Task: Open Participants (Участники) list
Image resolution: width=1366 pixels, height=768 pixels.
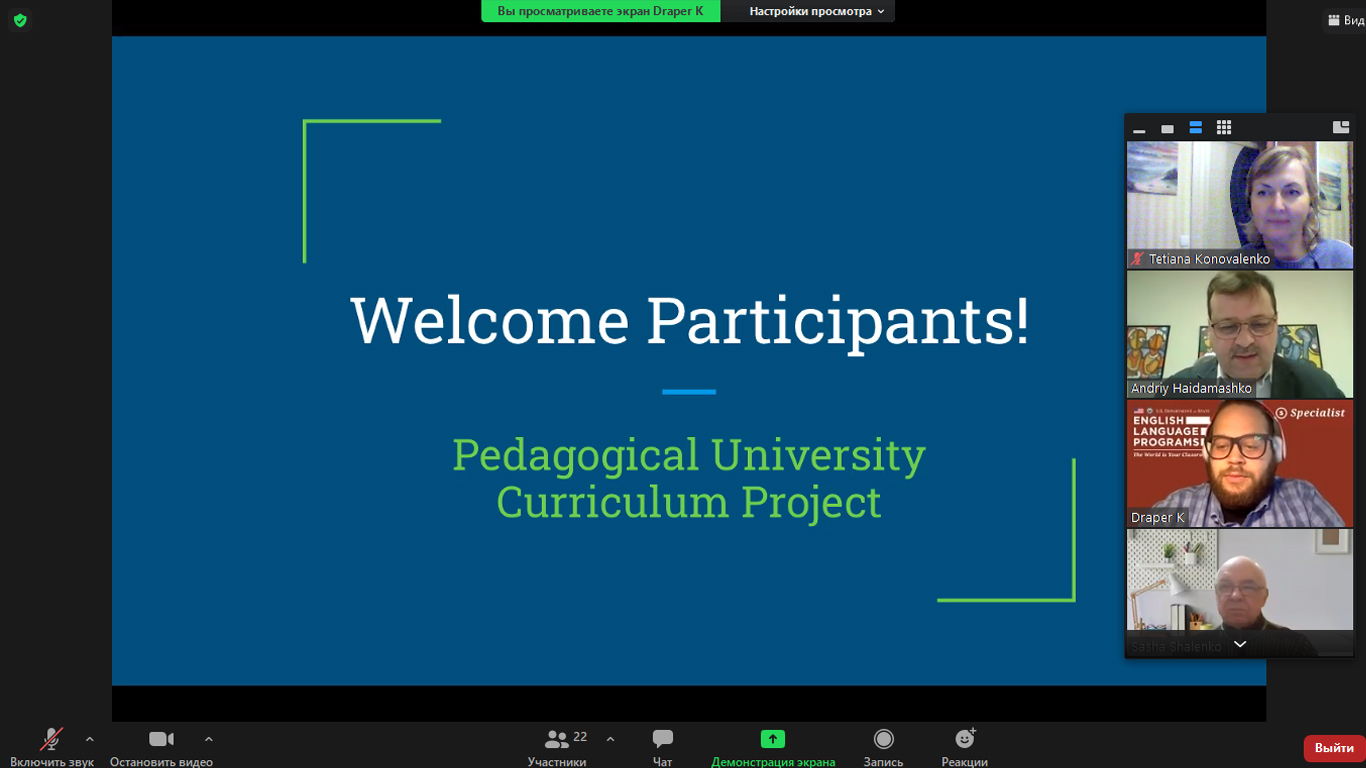Action: 557,746
